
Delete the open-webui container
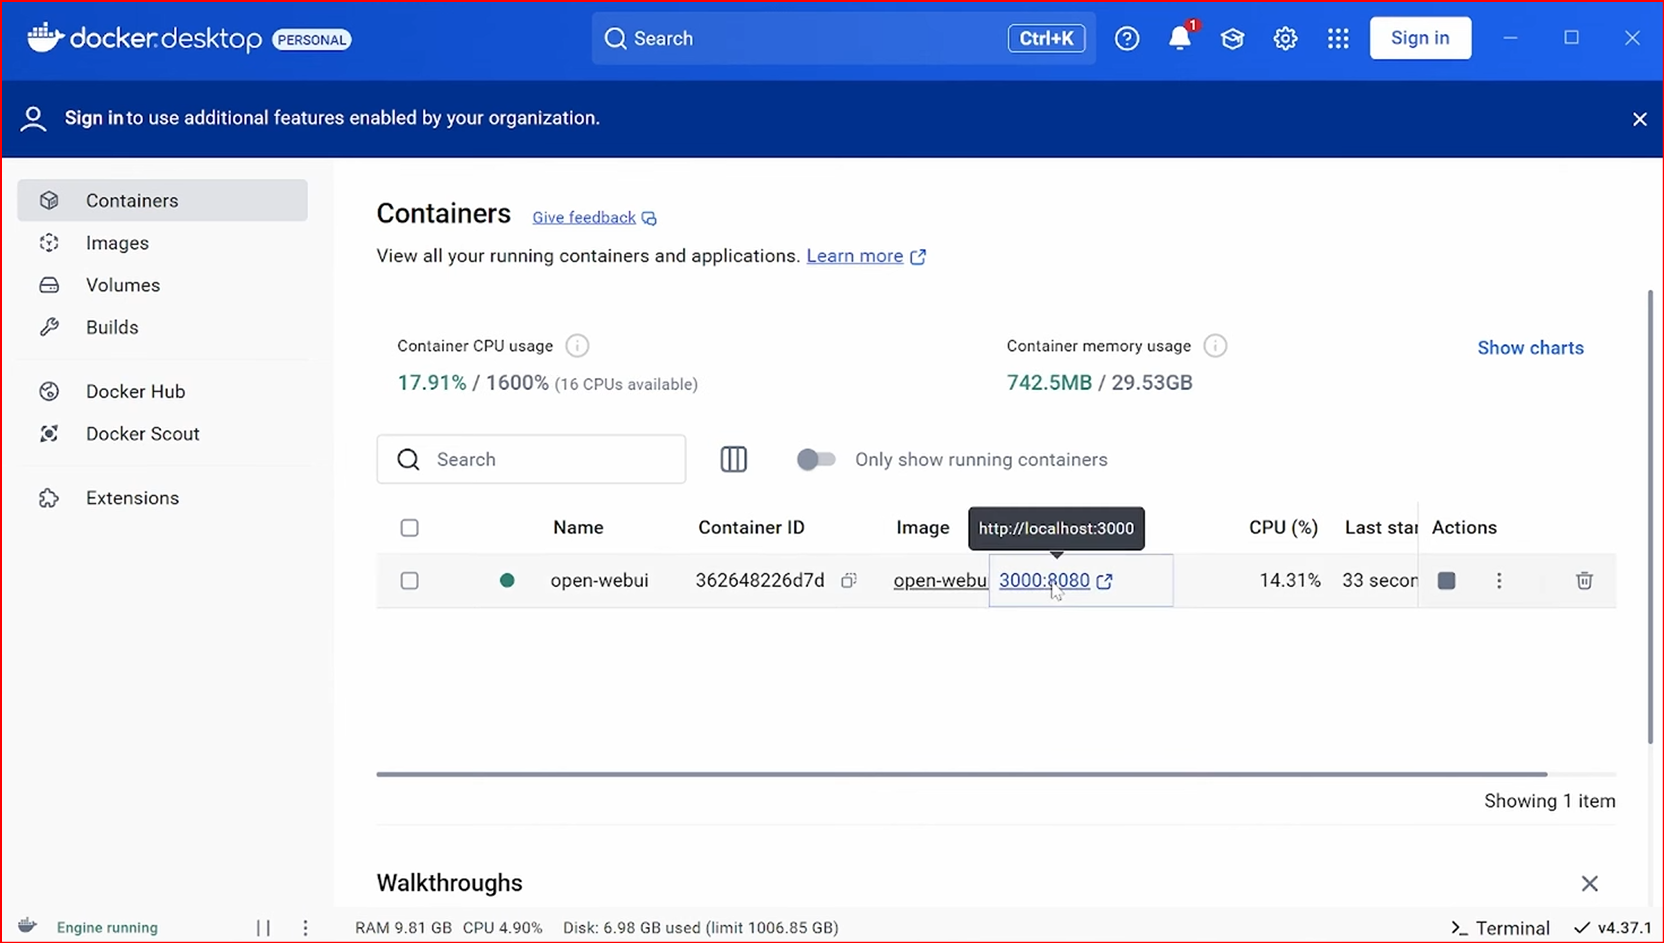click(1584, 580)
